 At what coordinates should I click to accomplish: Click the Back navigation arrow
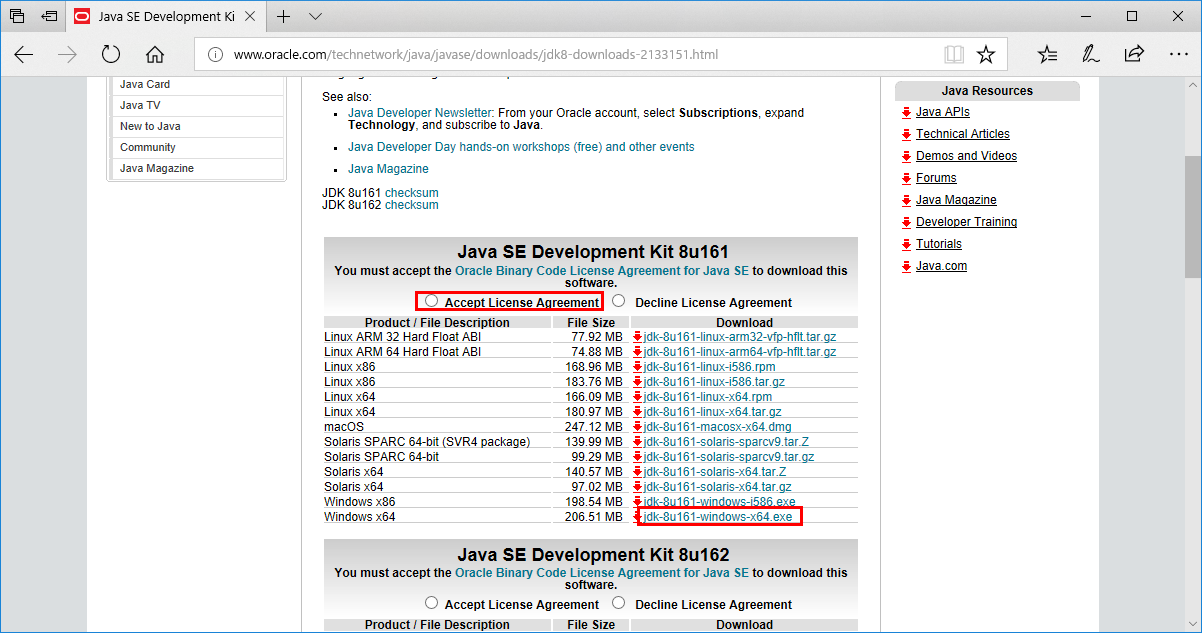(24, 54)
